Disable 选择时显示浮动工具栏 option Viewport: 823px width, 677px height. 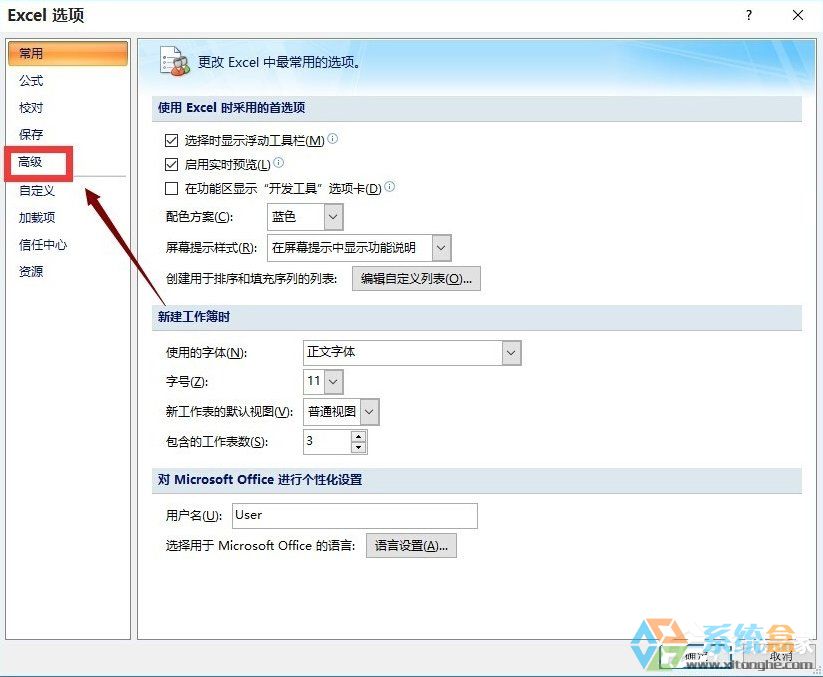pos(171,140)
